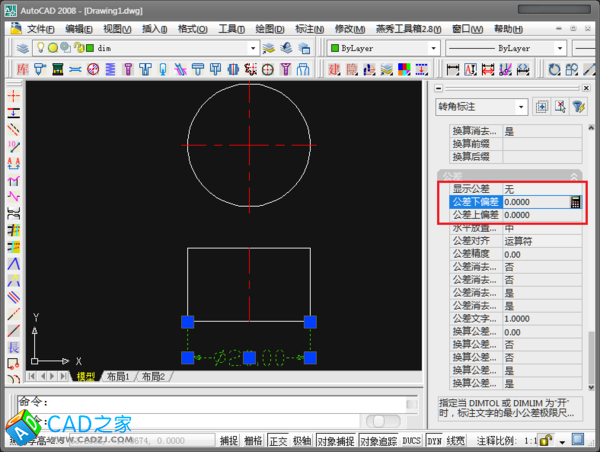Click the 公差上偏差 value field
The width and height of the screenshot is (600, 452).
(x=535, y=215)
